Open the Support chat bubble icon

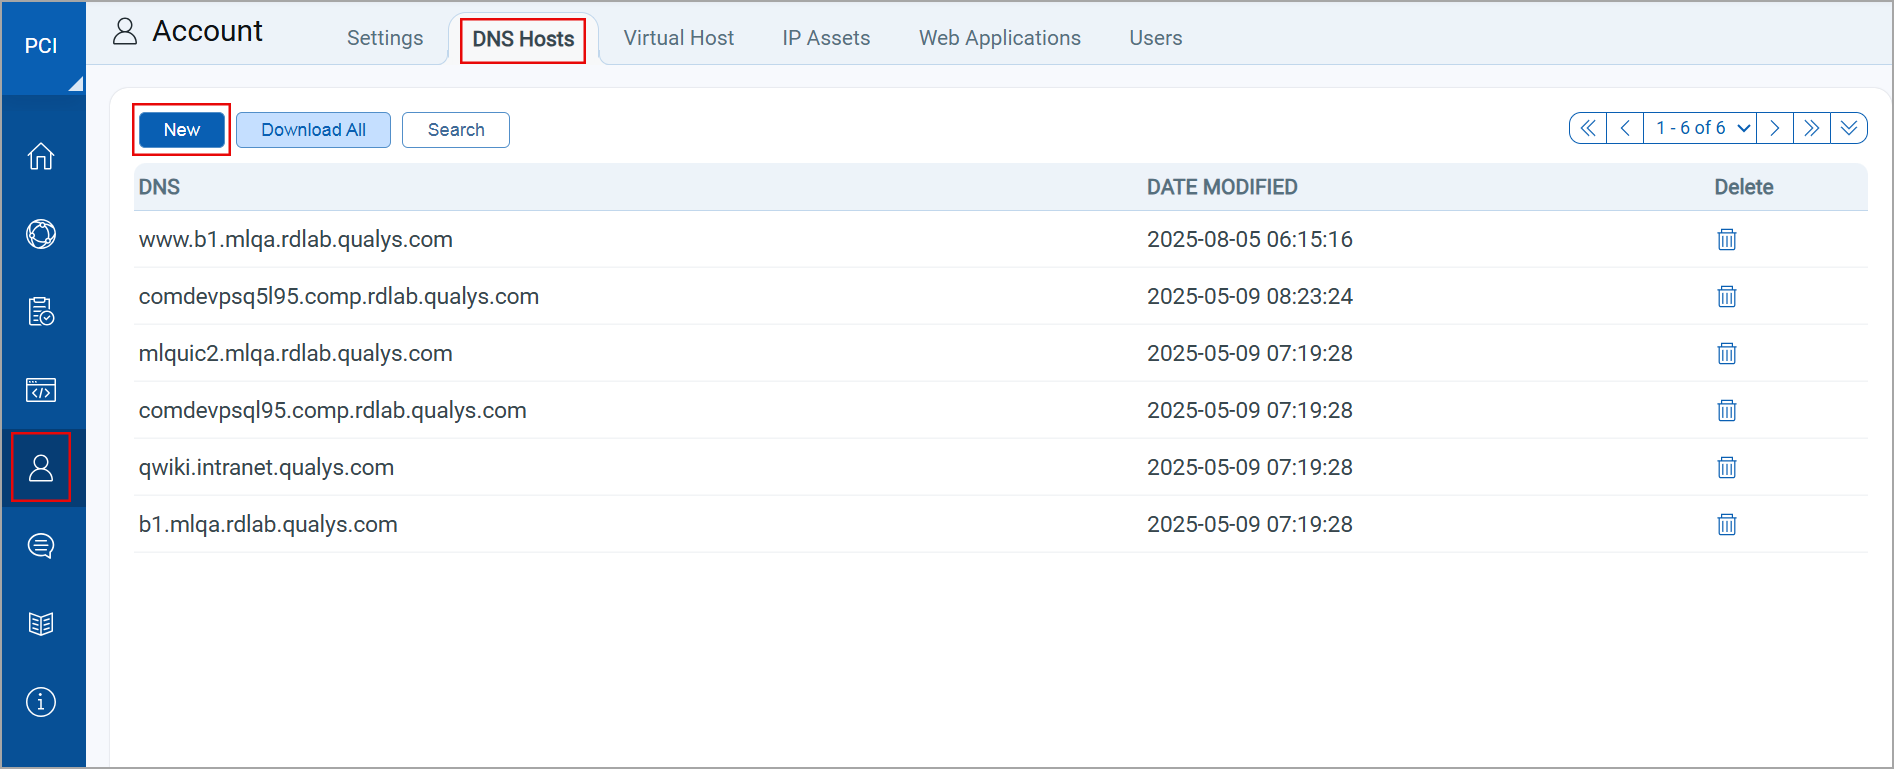pos(41,546)
